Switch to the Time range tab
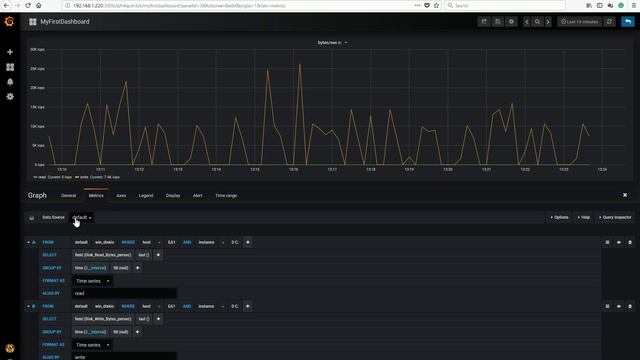640x360 pixels. click(x=226, y=196)
